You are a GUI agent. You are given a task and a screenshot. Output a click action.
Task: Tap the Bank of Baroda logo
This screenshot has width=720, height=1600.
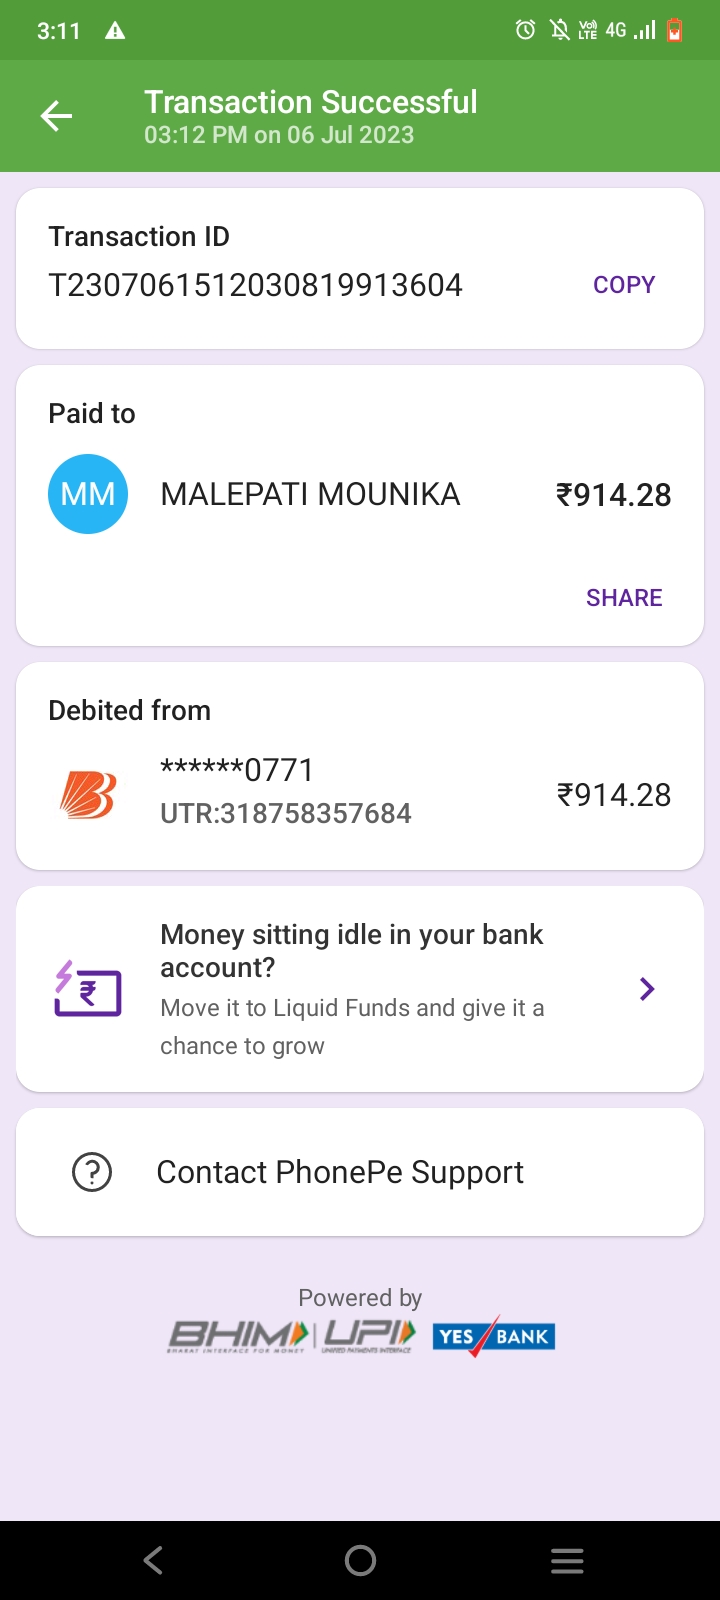[x=88, y=795]
